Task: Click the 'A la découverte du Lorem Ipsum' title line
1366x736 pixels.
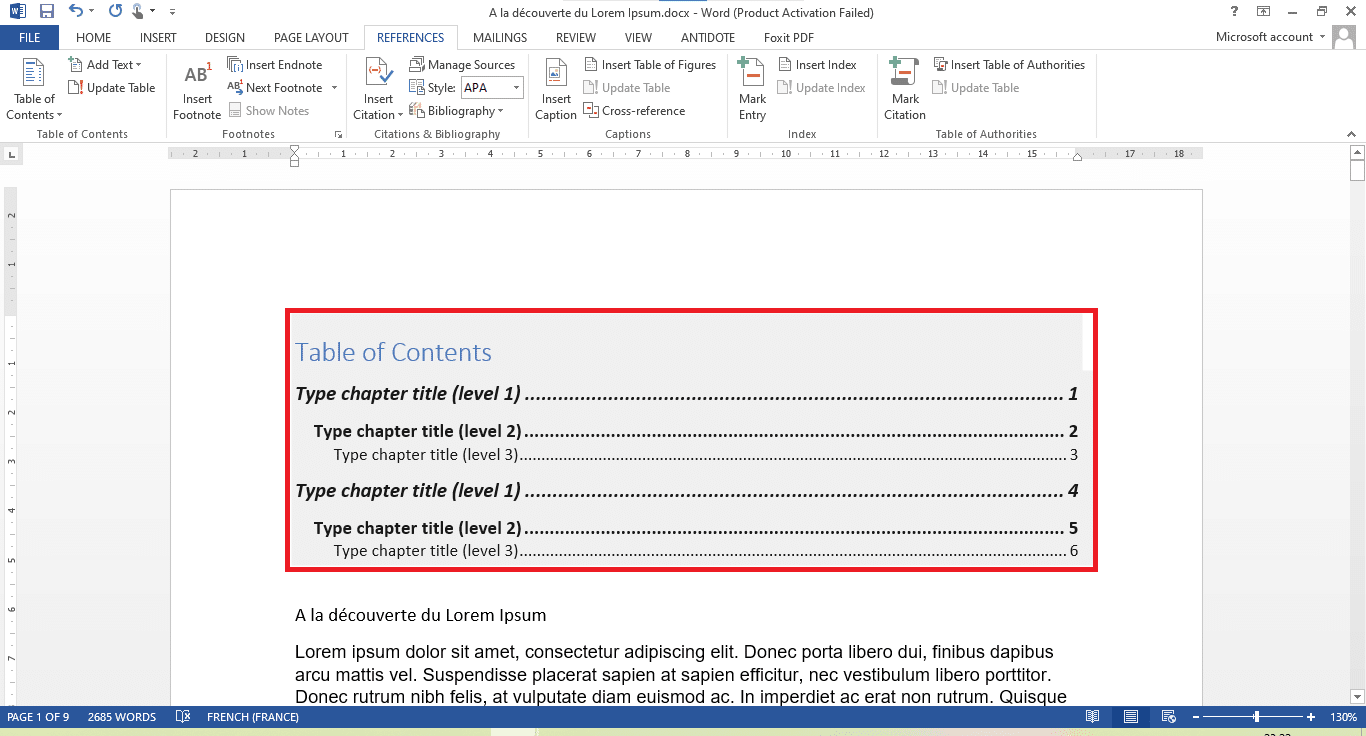Action: 420,615
